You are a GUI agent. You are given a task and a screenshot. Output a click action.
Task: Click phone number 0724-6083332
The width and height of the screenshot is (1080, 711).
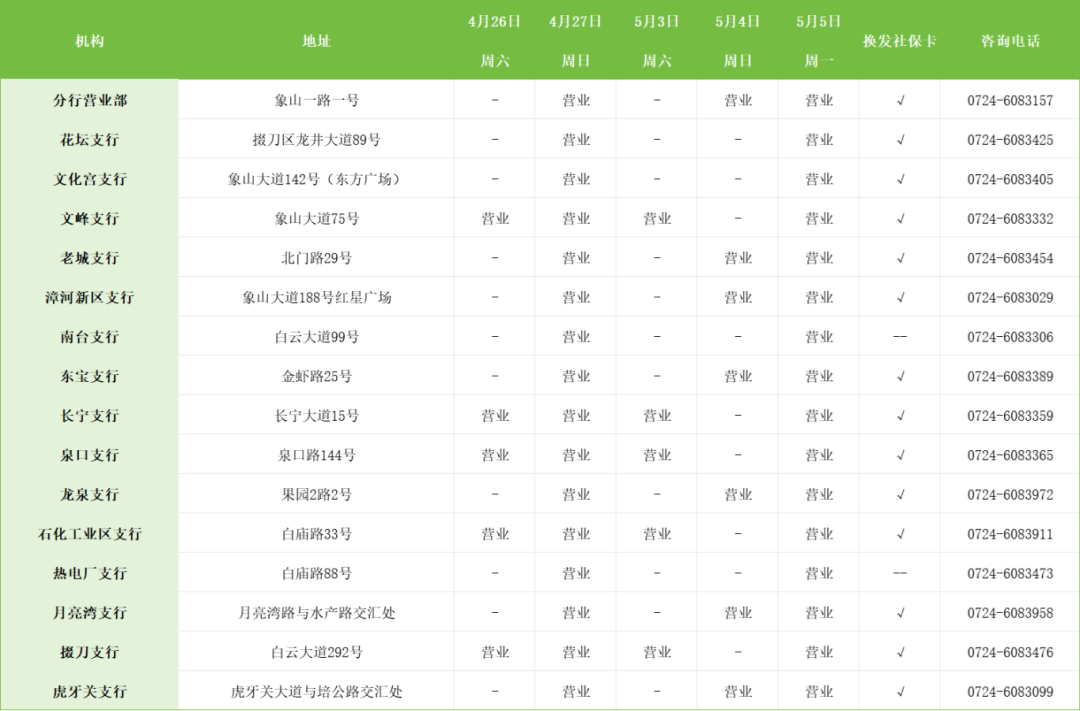click(x=1010, y=218)
